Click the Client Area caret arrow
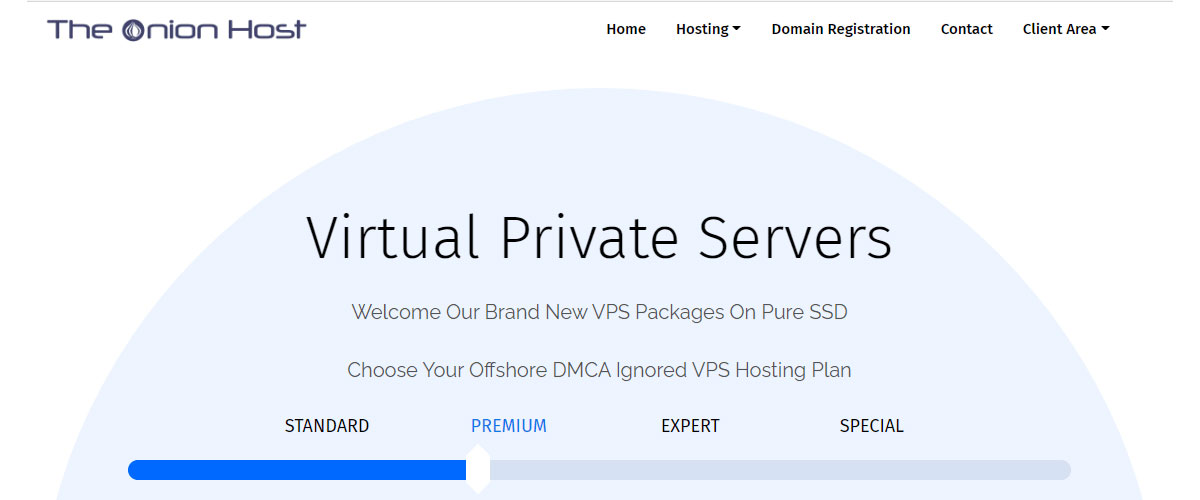This screenshot has width=1200, height=500. pos(1105,29)
